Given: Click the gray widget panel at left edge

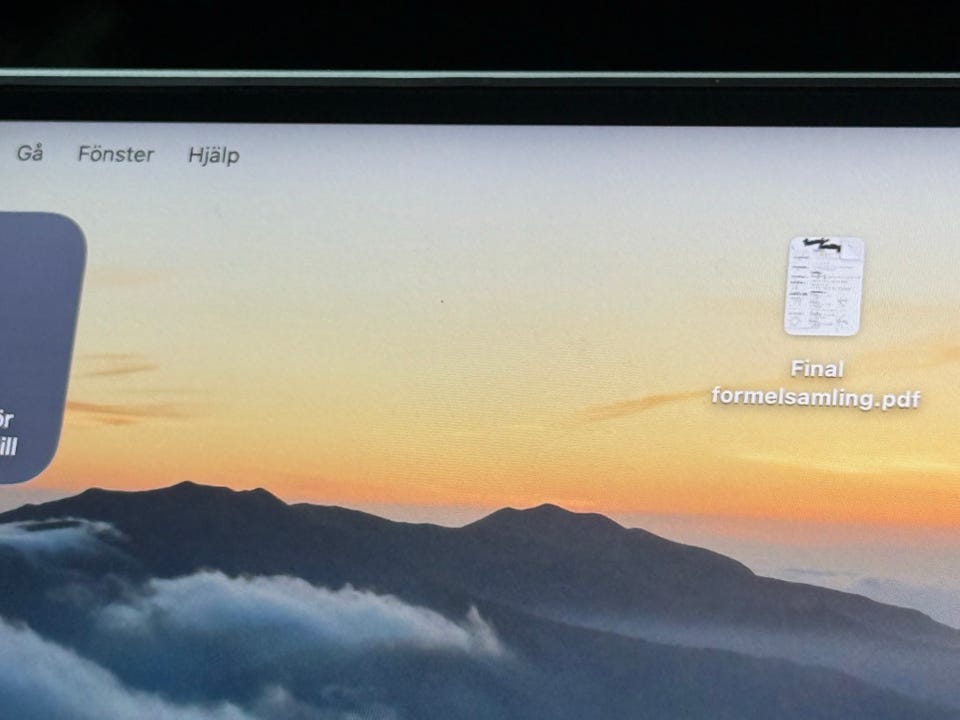Looking at the screenshot, I should click(39, 347).
